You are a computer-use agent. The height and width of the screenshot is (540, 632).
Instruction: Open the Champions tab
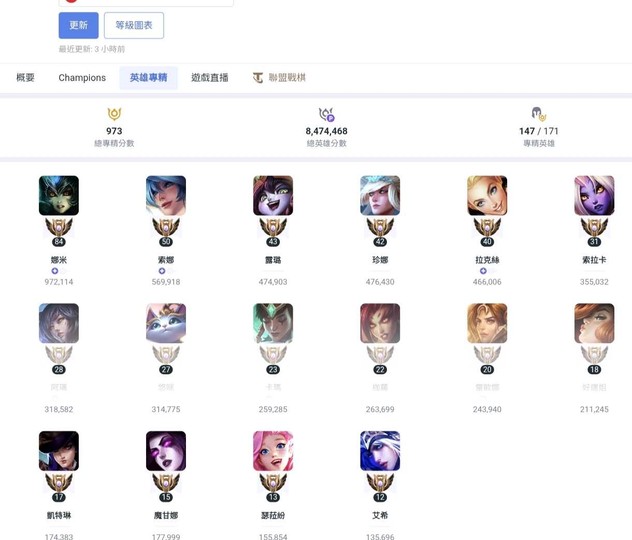[x=82, y=78]
